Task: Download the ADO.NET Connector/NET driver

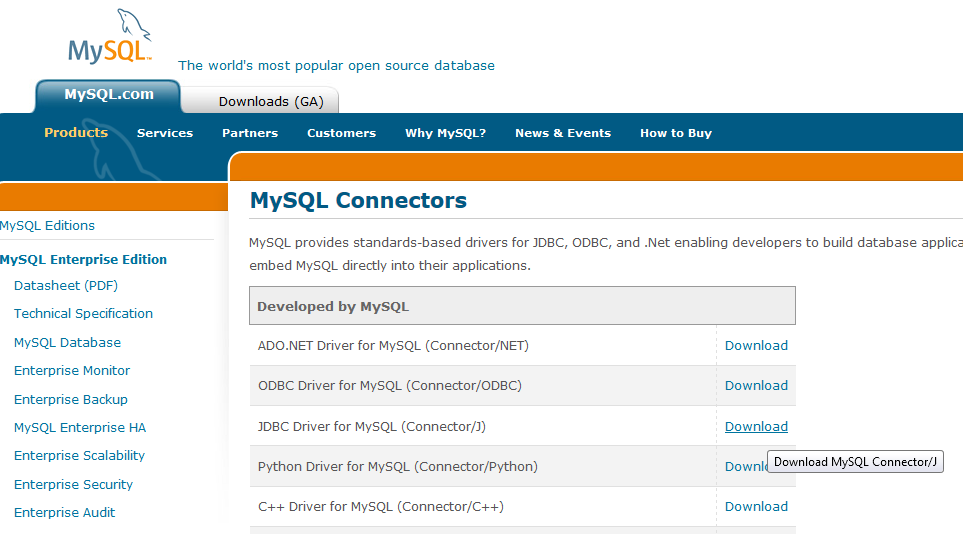Action: point(756,346)
